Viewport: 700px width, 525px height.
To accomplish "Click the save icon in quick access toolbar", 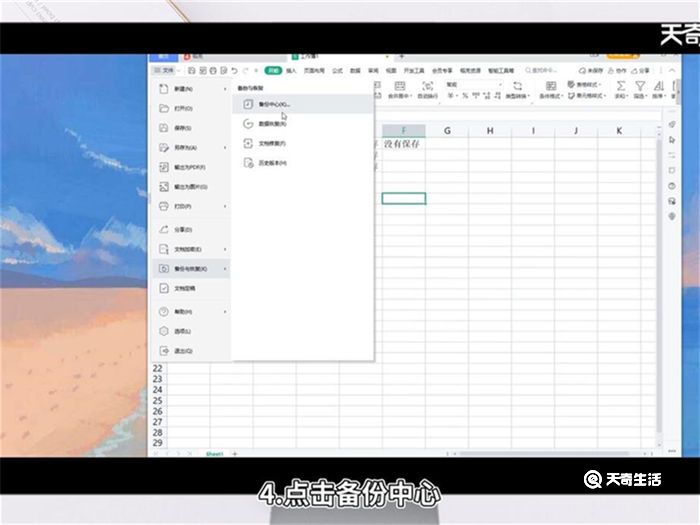I will 192,71.
